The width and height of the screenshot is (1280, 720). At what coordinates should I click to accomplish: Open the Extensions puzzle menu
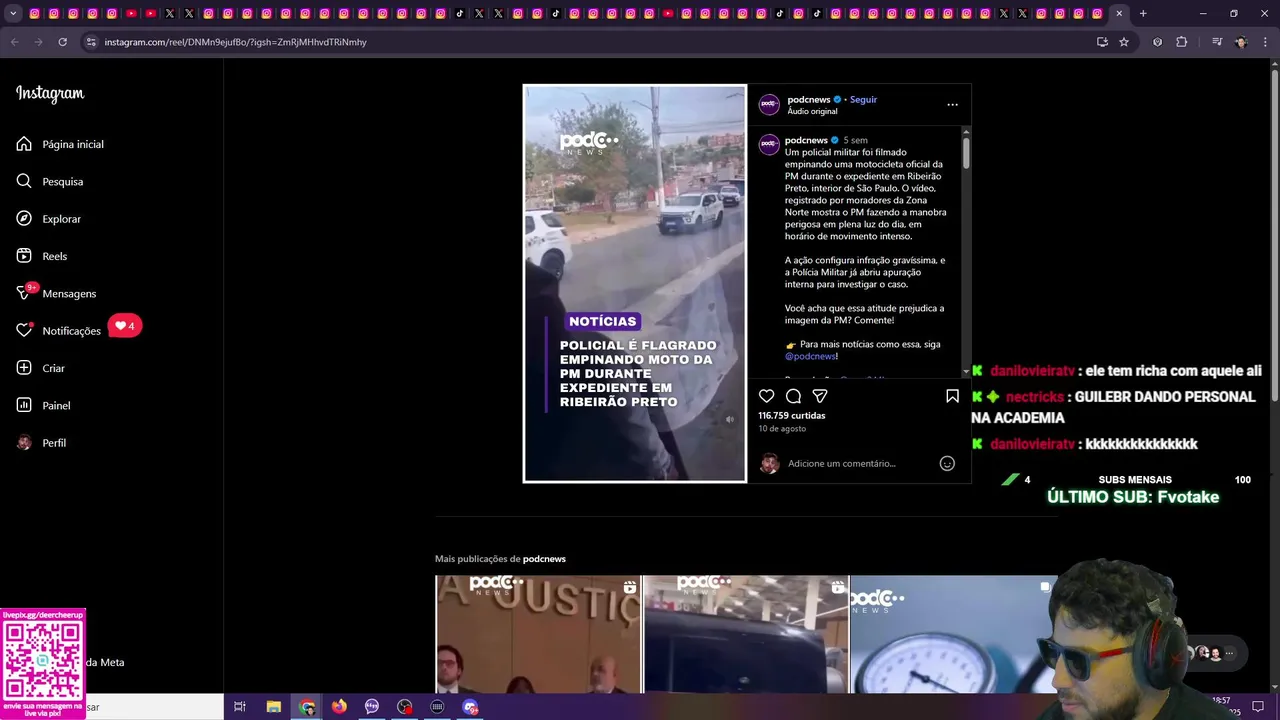1181,42
